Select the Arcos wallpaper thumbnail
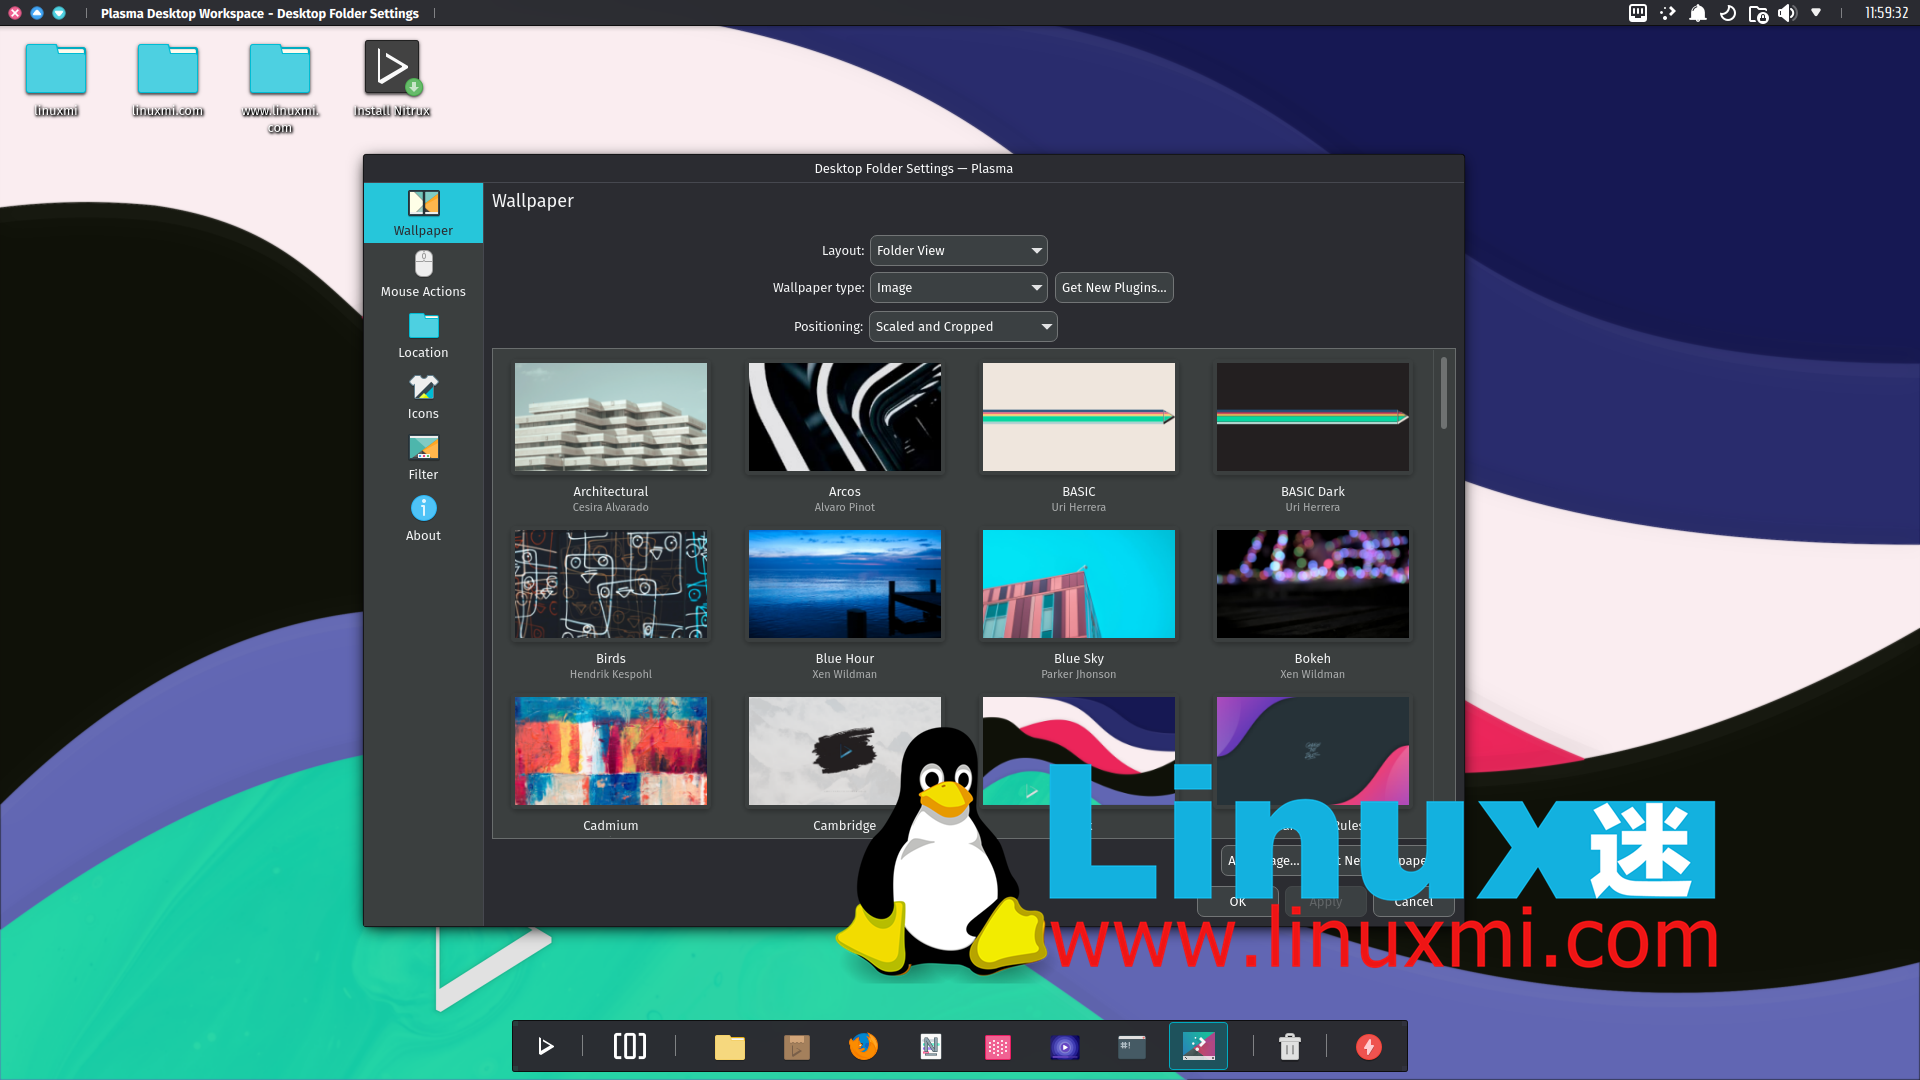The image size is (1920, 1080). point(844,417)
